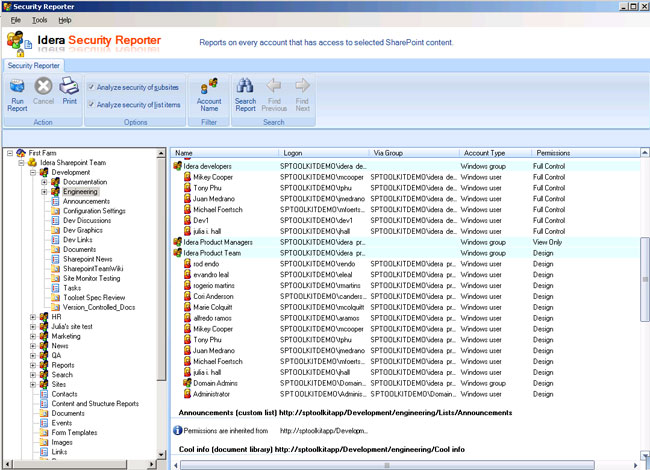This screenshot has width=650, height=470.
Task: Click the Cool info document library heading
Action: [322, 449]
